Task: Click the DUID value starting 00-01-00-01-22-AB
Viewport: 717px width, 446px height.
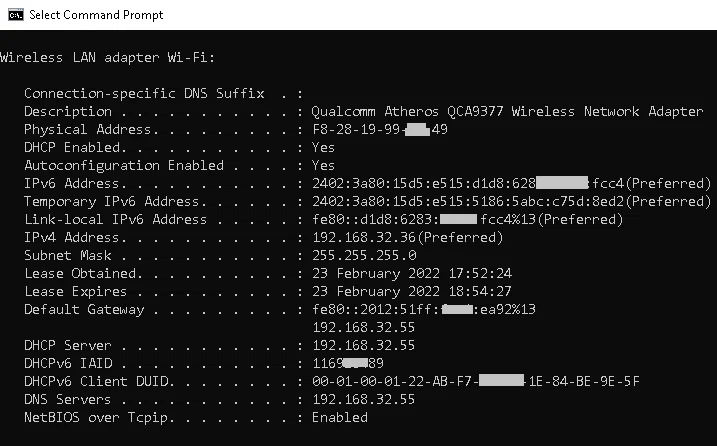Action: pyautogui.click(x=476, y=381)
